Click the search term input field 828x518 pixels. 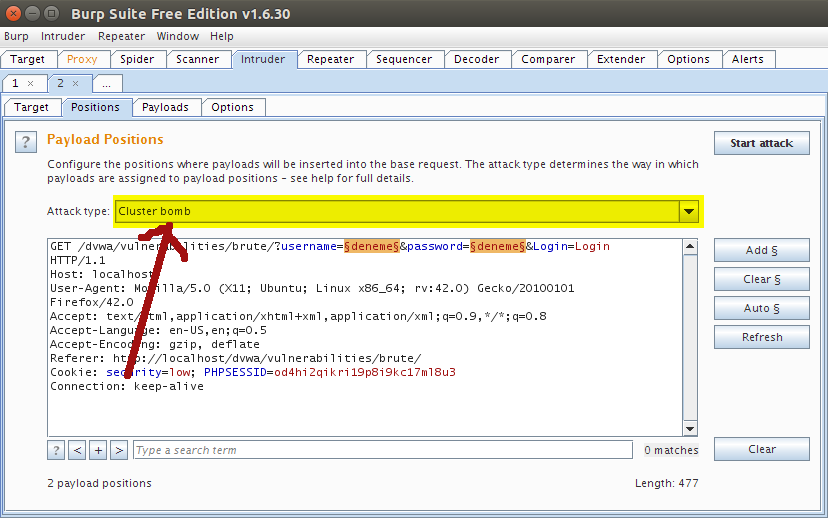click(x=383, y=450)
